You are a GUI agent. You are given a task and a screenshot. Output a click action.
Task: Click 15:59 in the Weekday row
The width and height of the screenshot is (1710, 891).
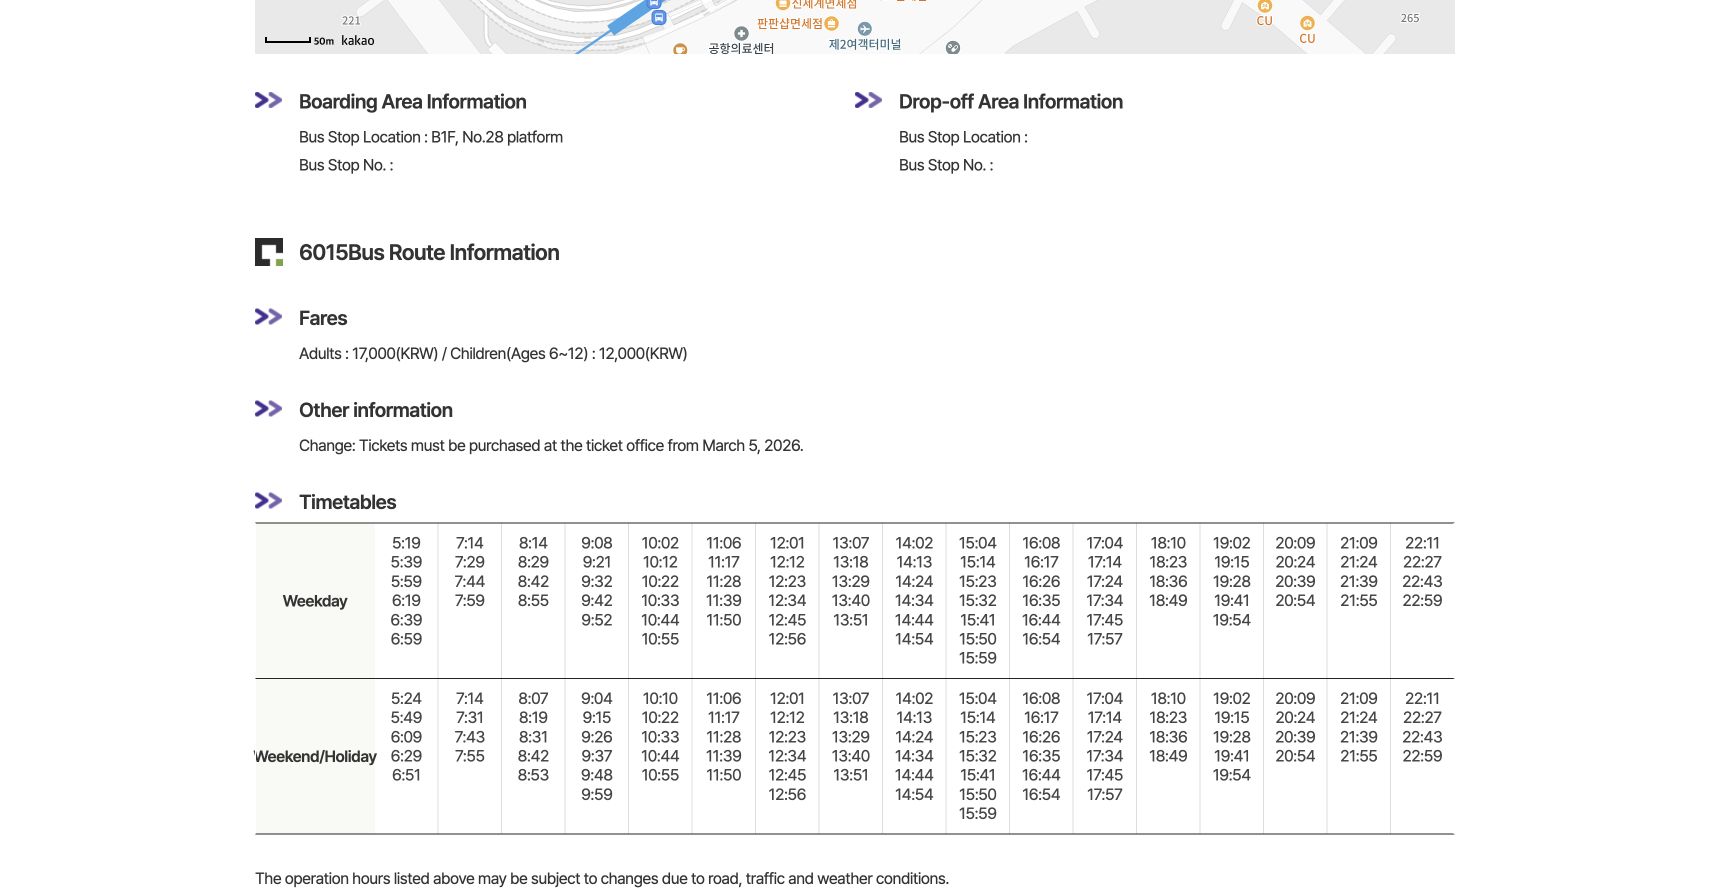click(x=978, y=658)
